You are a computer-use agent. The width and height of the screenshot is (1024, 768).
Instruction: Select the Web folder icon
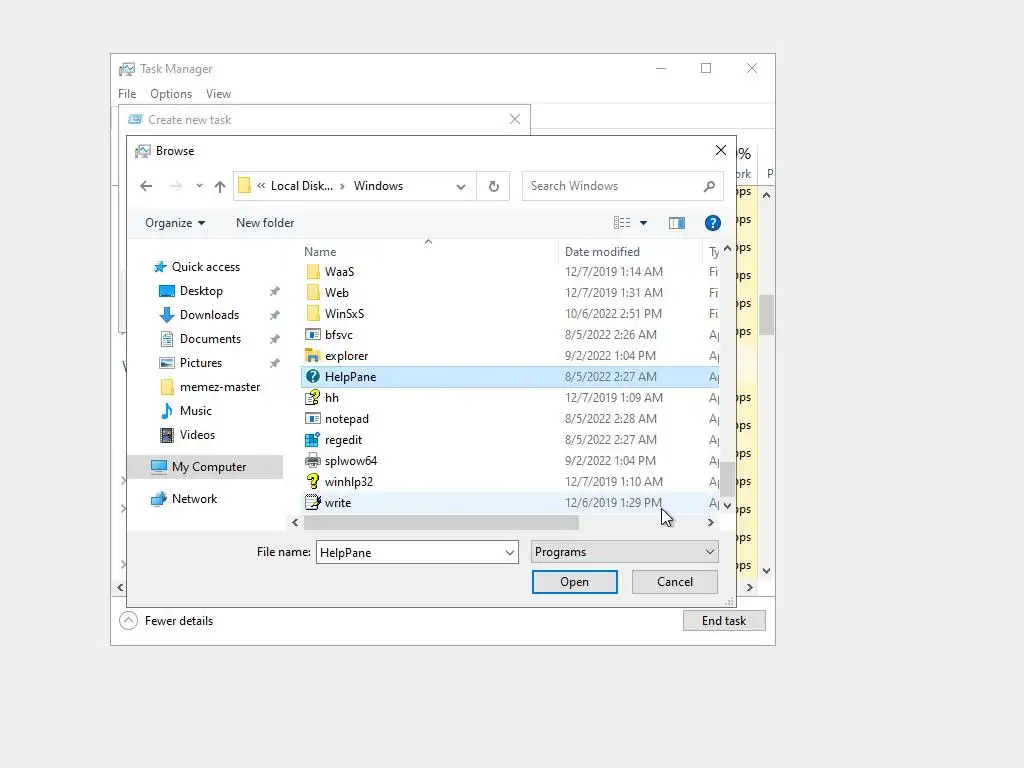[x=313, y=293]
